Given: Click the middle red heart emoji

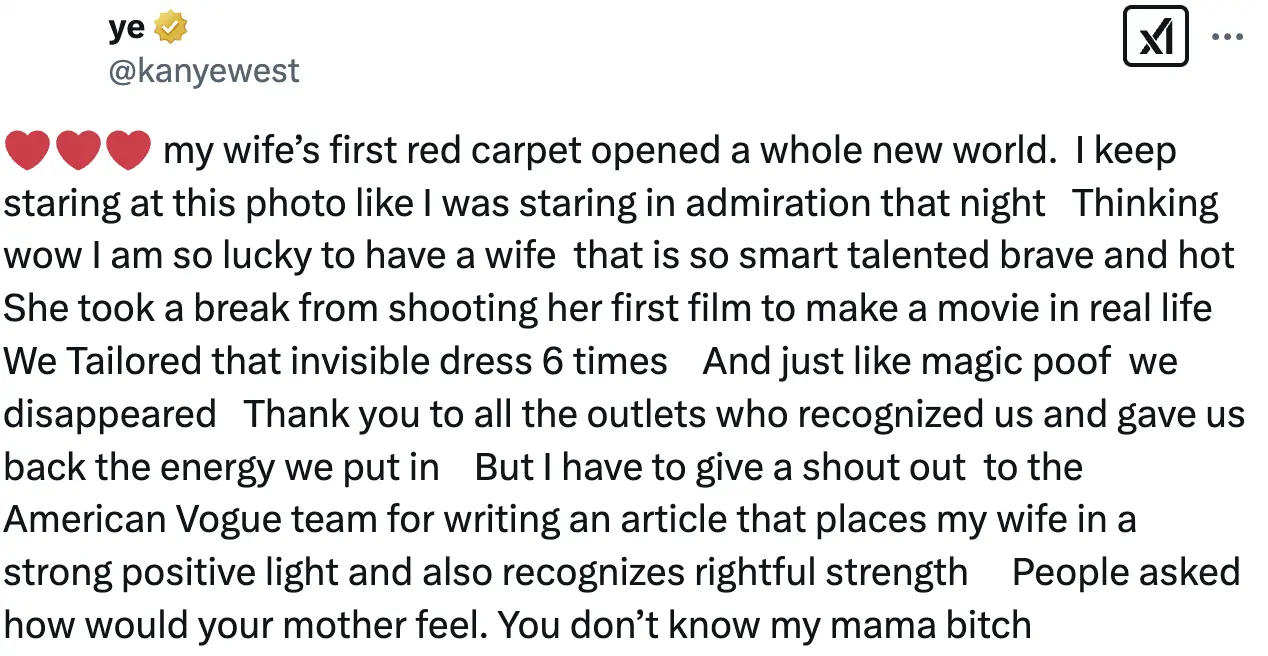Looking at the screenshot, I should (78, 149).
